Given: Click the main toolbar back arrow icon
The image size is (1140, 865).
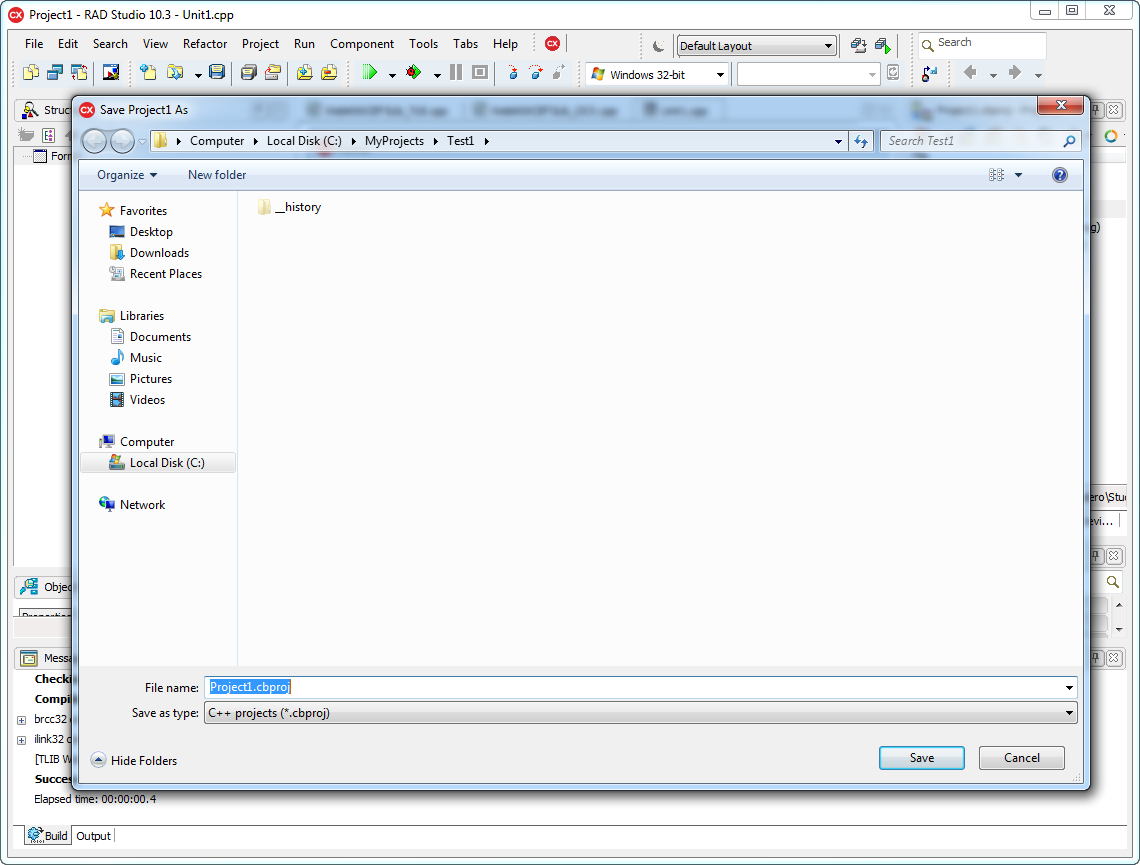Looking at the screenshot, I should pyautogui.click(x=970, y=73).
